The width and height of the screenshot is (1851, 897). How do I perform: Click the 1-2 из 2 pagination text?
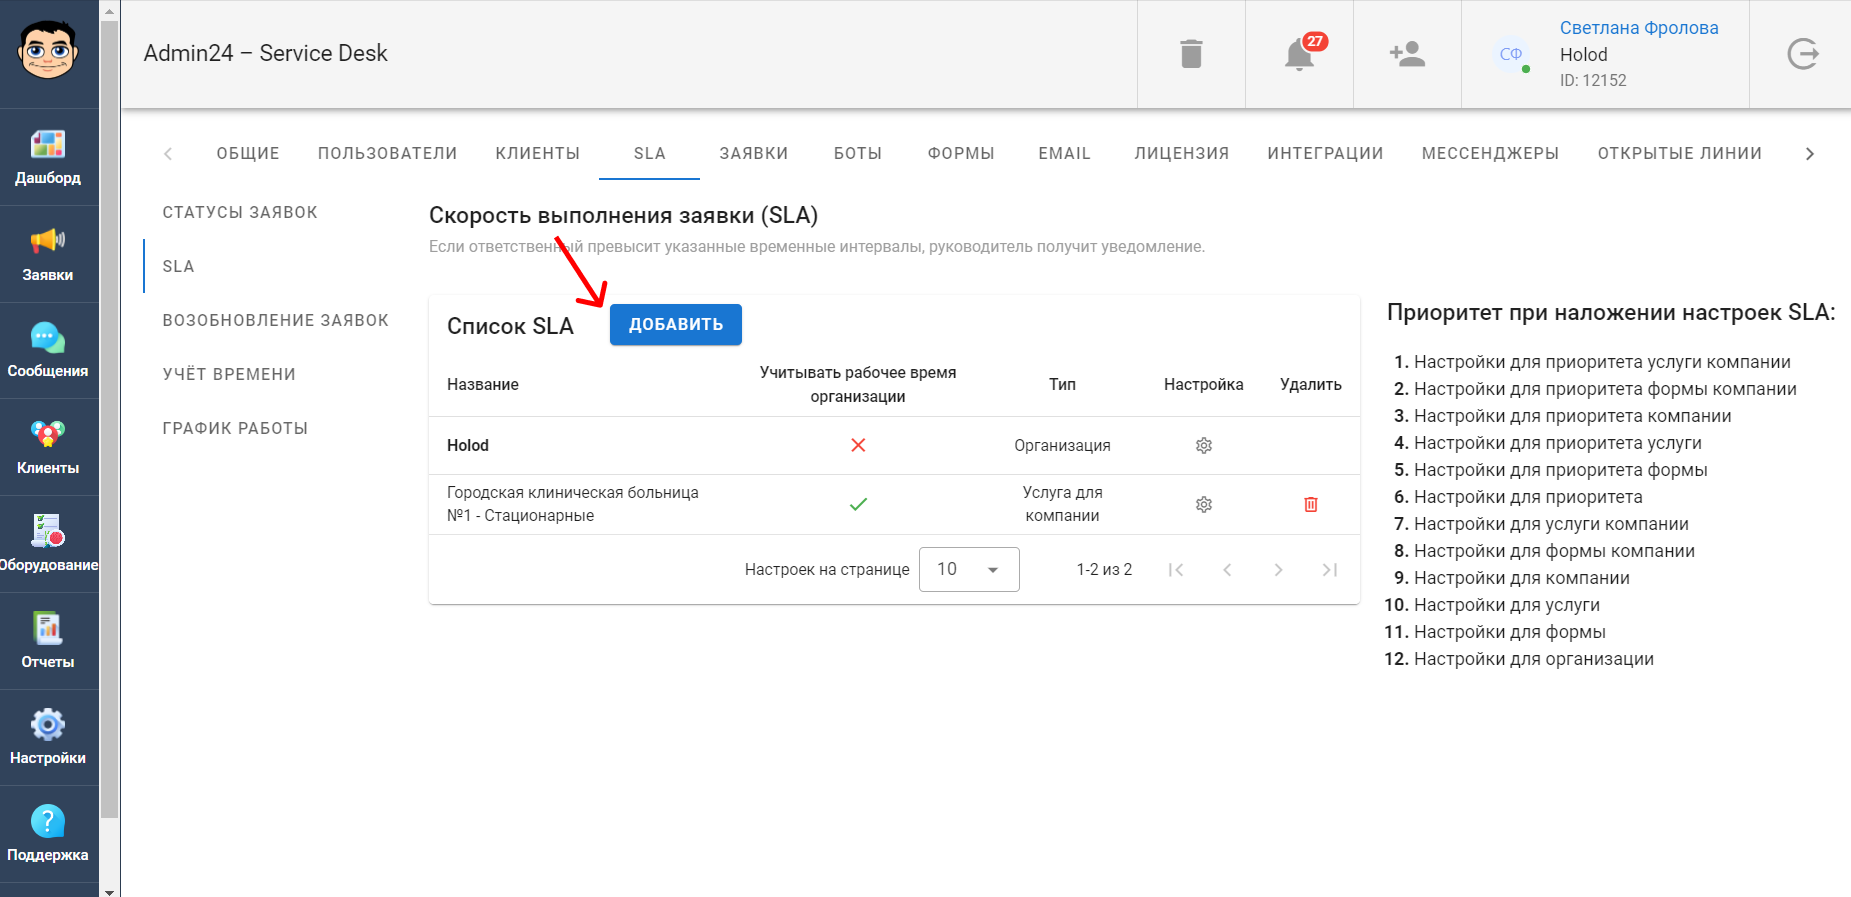(1104, 570)
